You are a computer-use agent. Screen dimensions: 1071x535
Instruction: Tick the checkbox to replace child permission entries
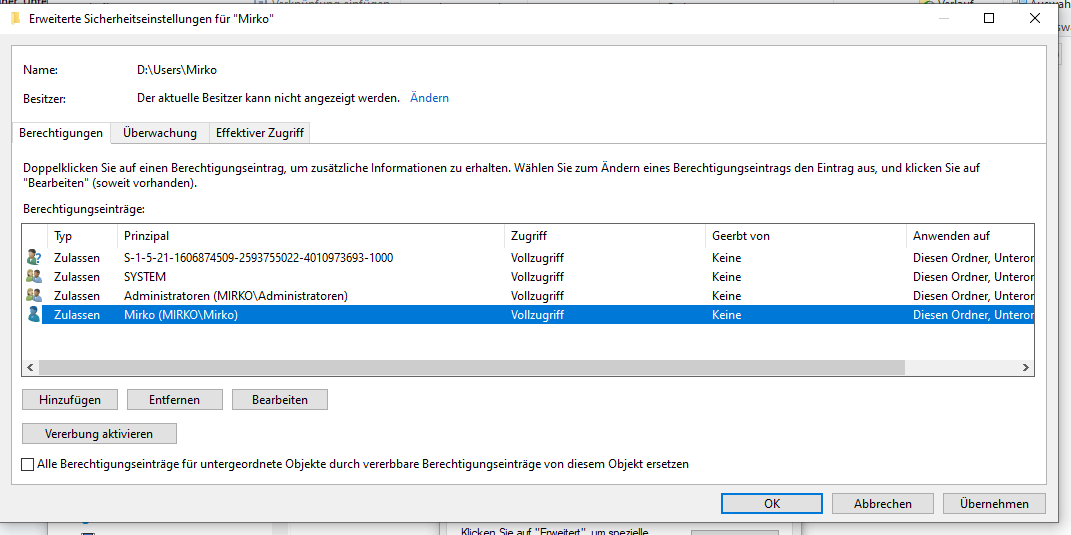(27, 465)
